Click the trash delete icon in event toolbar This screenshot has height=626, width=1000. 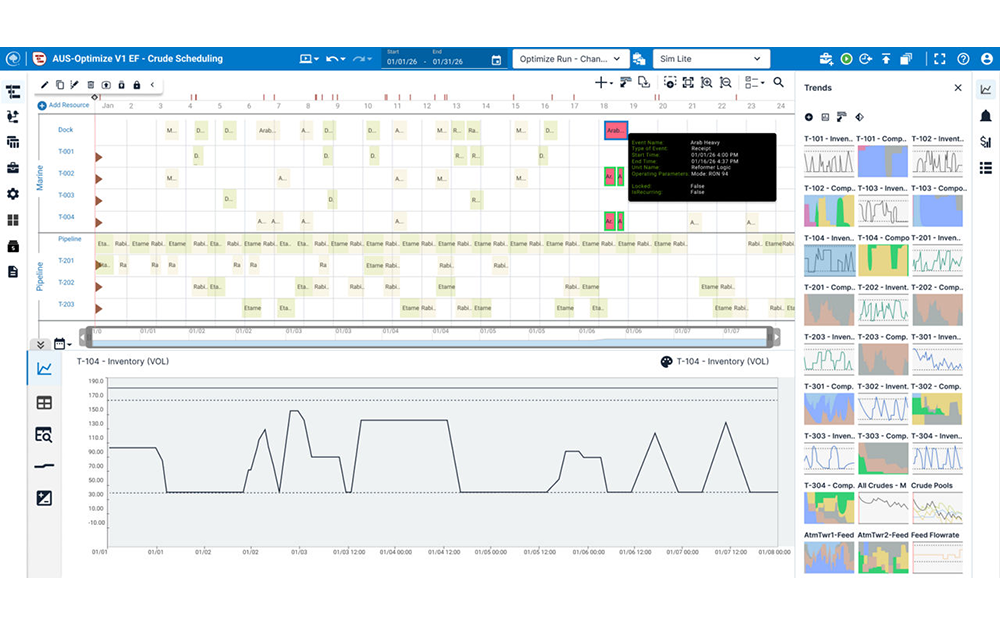[91, 85]
